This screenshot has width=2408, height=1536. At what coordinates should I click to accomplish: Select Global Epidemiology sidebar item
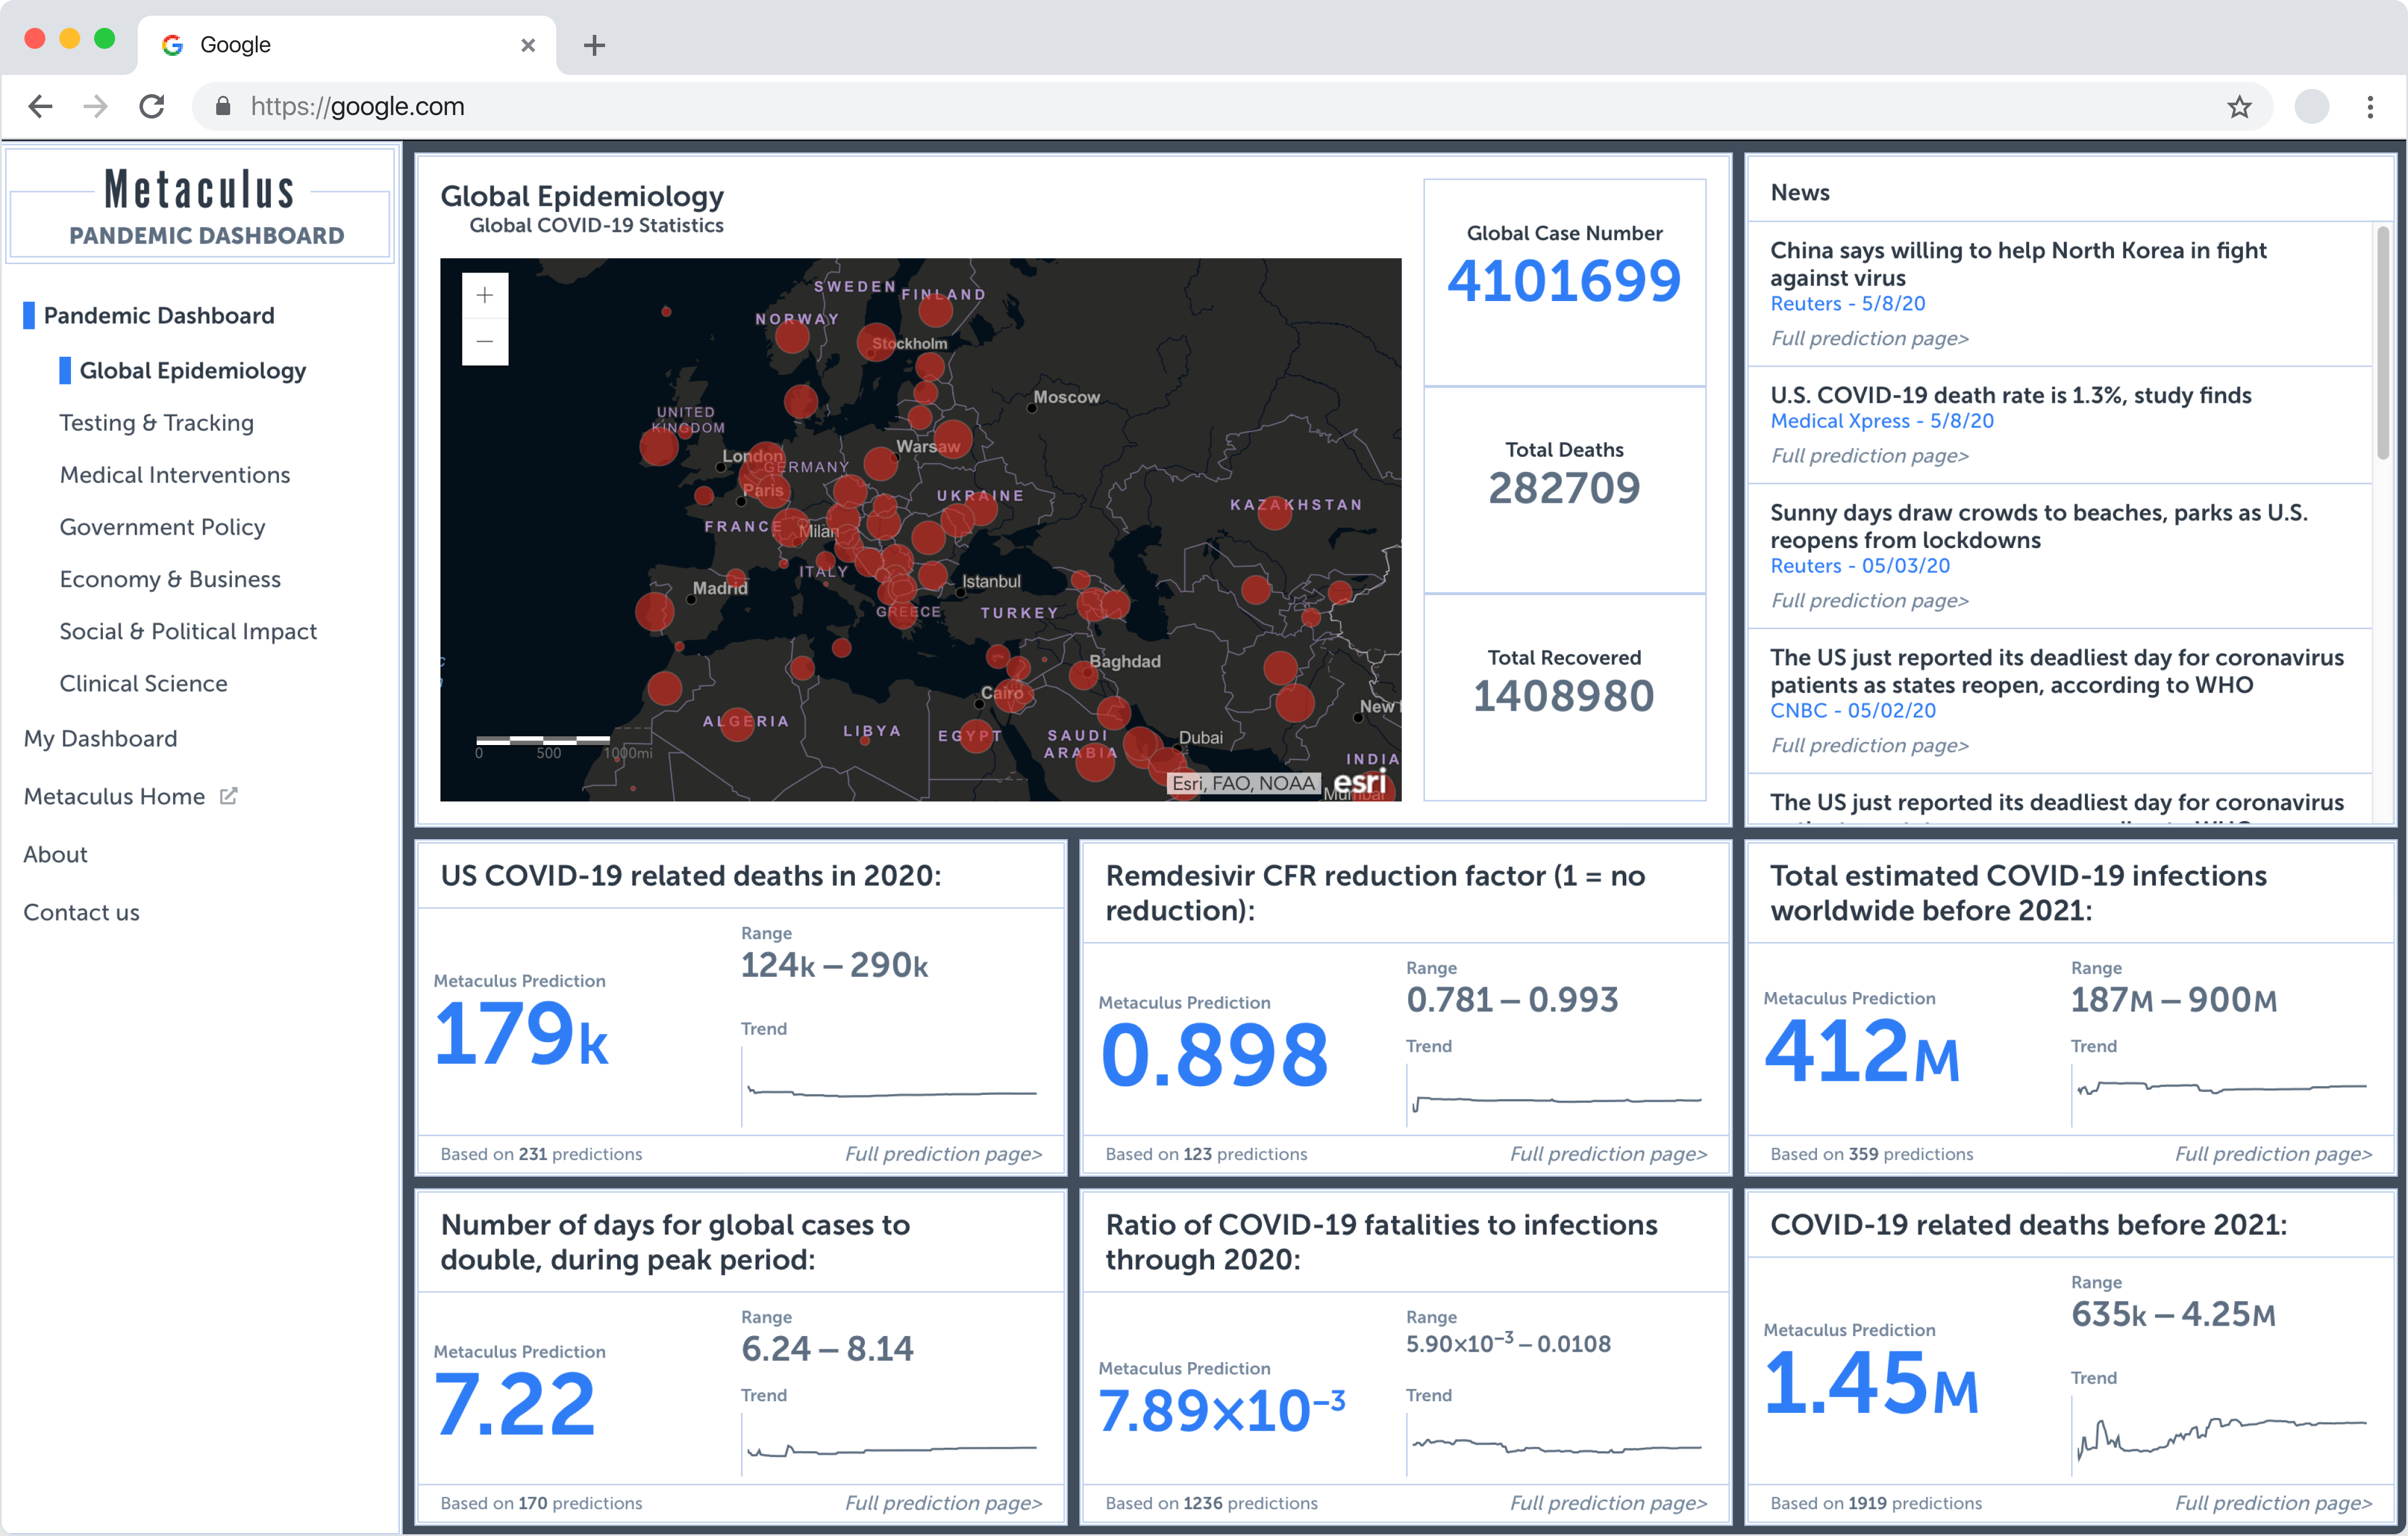193,371
